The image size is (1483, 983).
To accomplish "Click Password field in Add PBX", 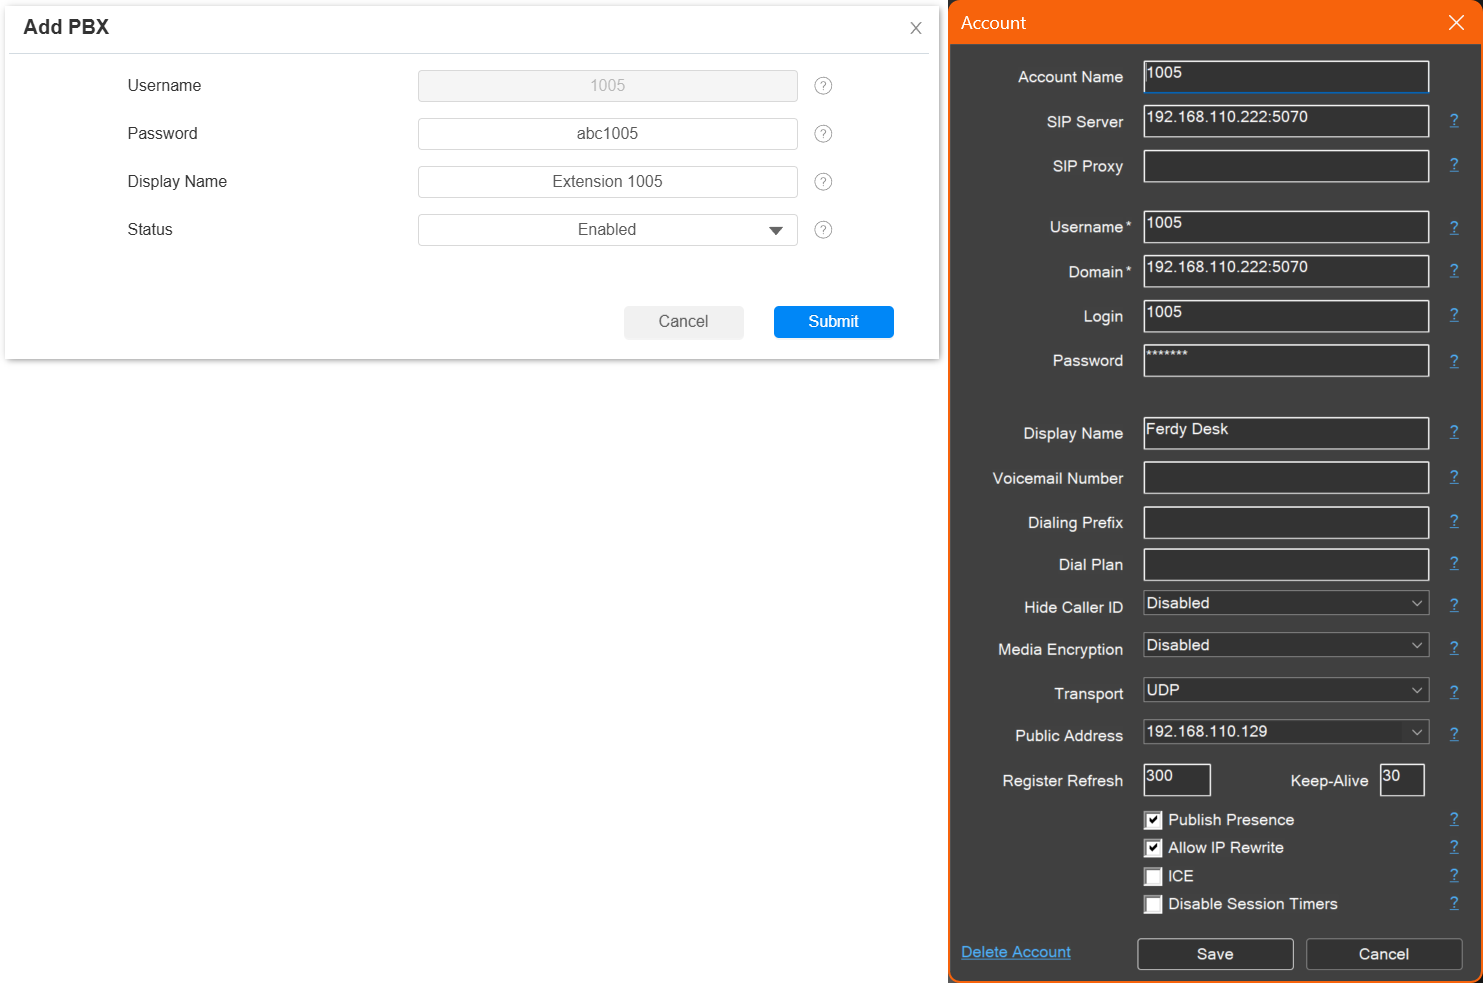I will 607,134.
